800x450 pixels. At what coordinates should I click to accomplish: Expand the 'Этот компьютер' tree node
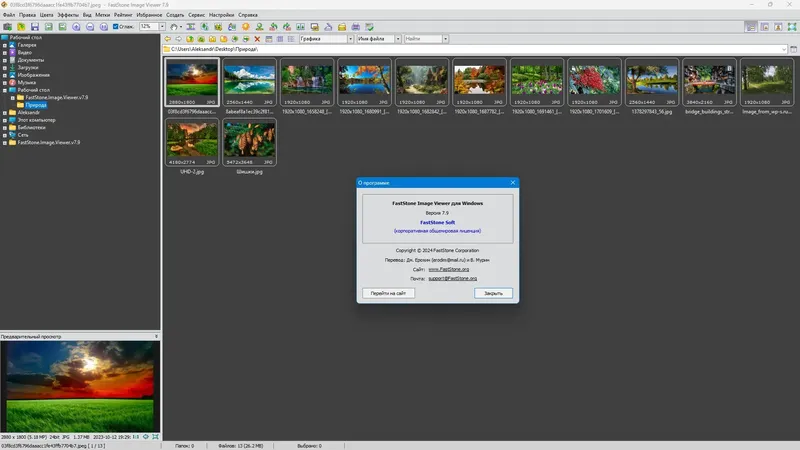5,120
